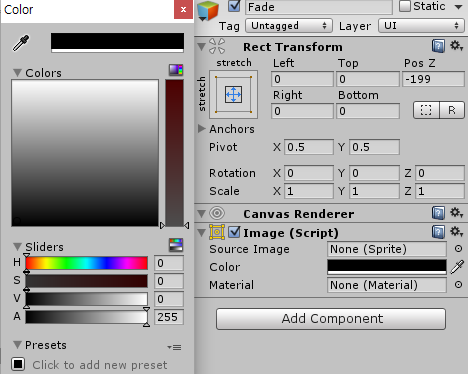Click the Pivot Y field
The image size is (468, 374).
(x=374, y=147)
